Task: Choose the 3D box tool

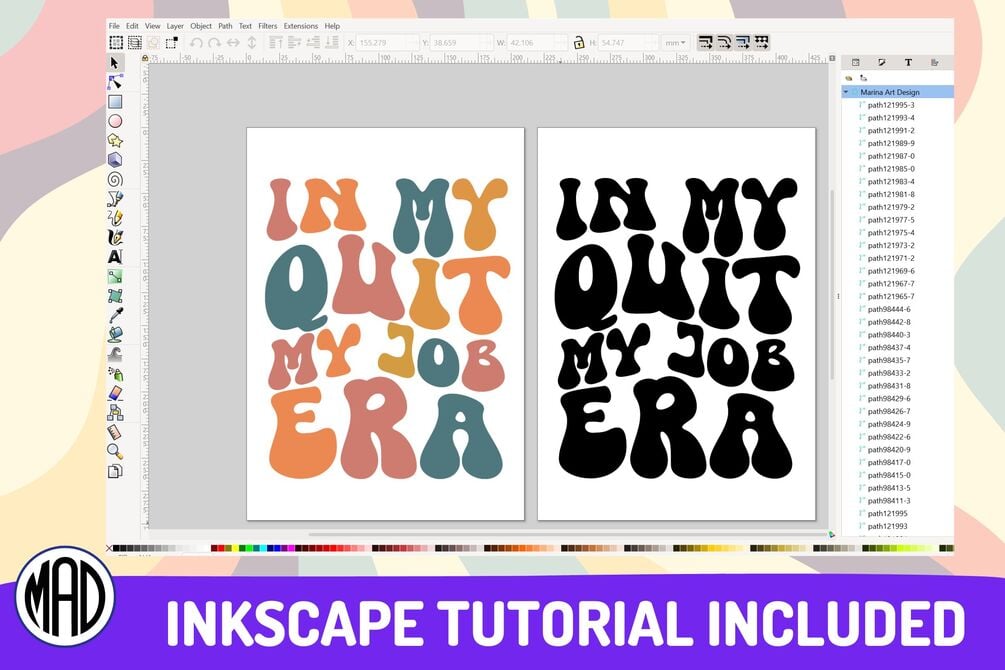Action: coord(115,160)
